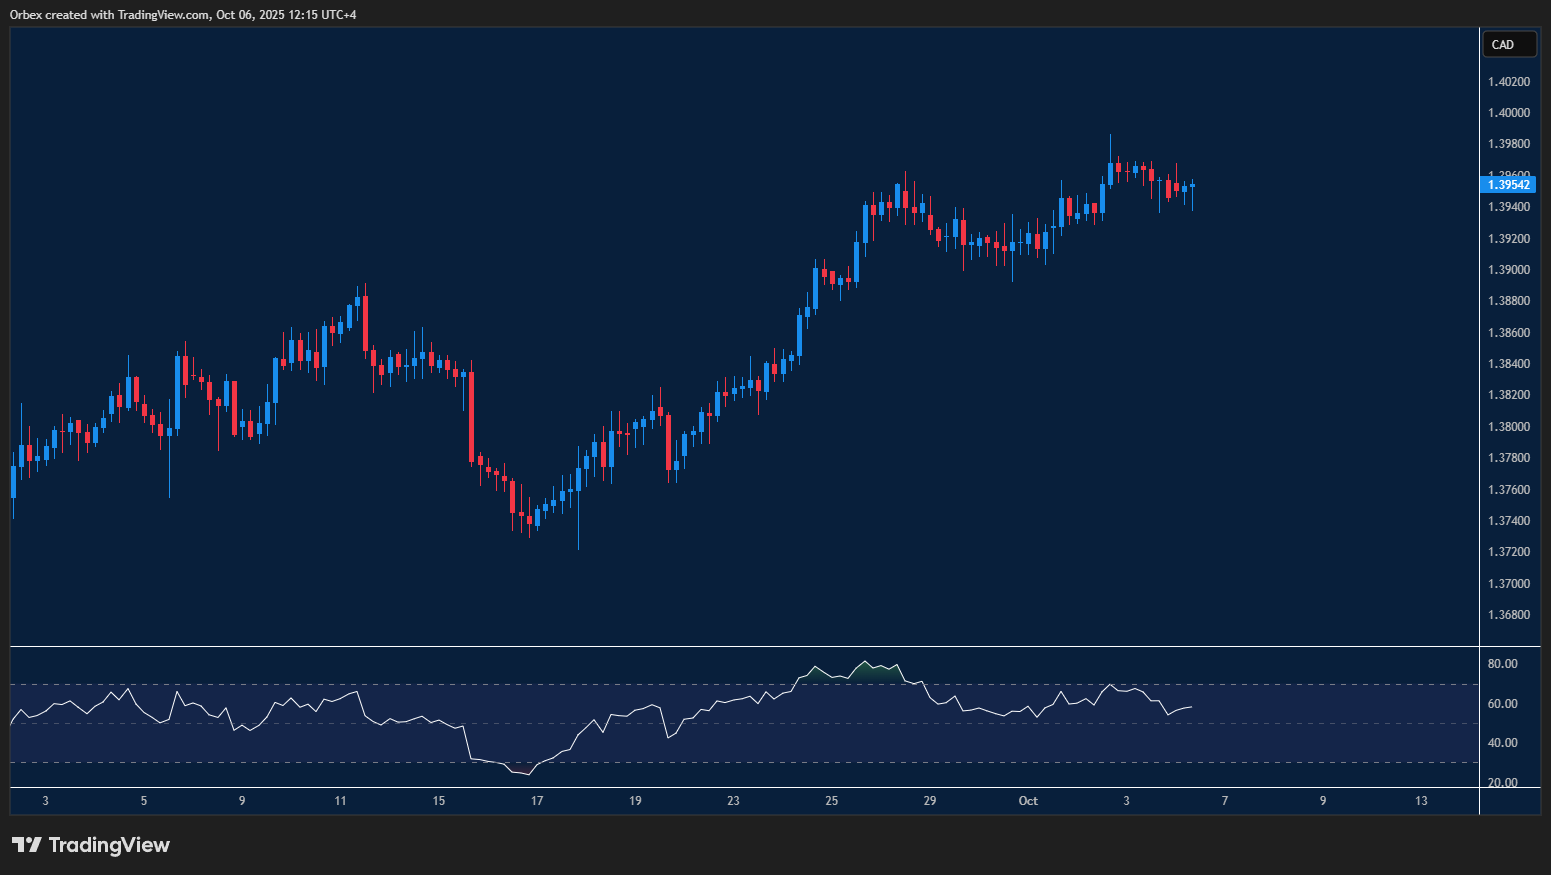Open the CAD currency selector
This screenshot has height=875, width=1551.
pyautogui.click(x=1508, y=44)
